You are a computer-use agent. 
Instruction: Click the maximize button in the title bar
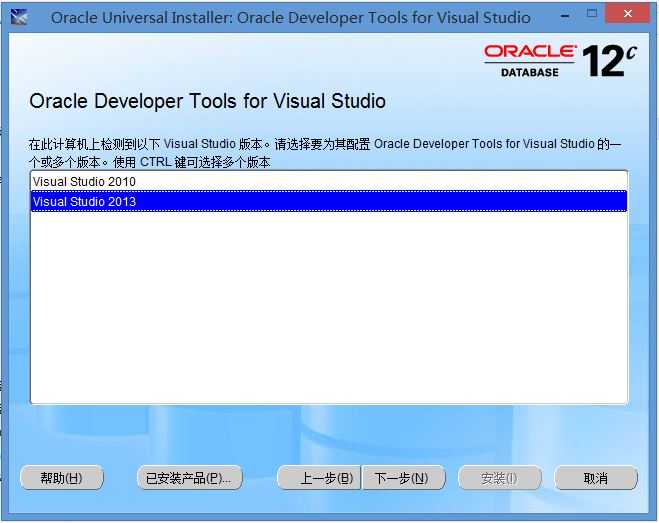coord(592,14)
